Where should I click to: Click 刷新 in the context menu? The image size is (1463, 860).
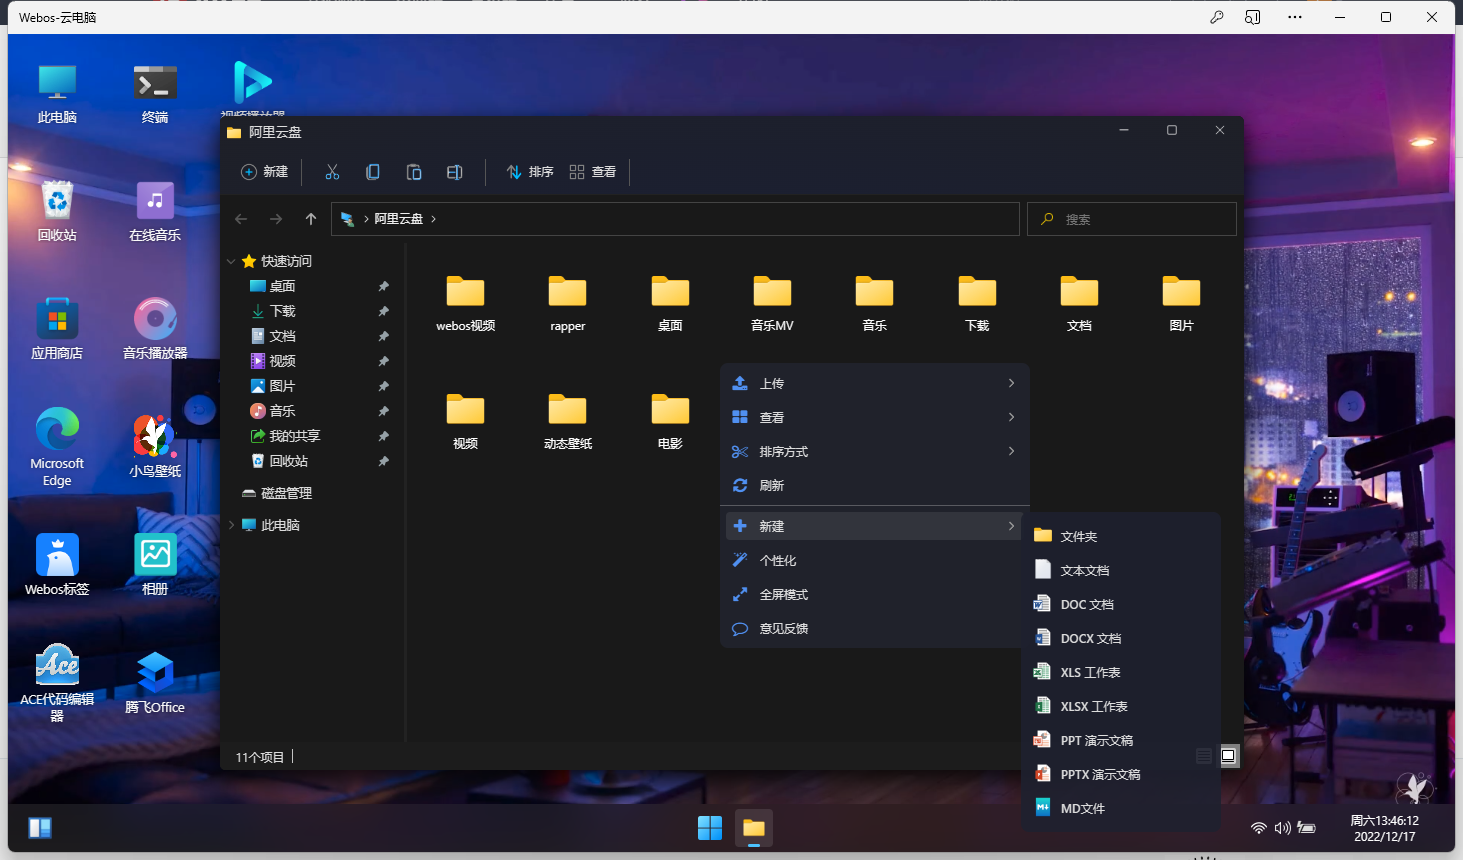pos(874,485)
